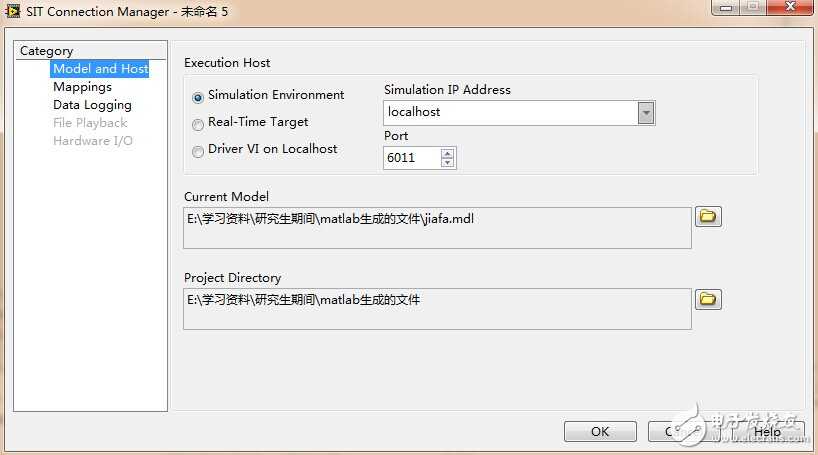Click the Current Model path field
This screenshot has height=455, width=818.
(x=437, y=227)
